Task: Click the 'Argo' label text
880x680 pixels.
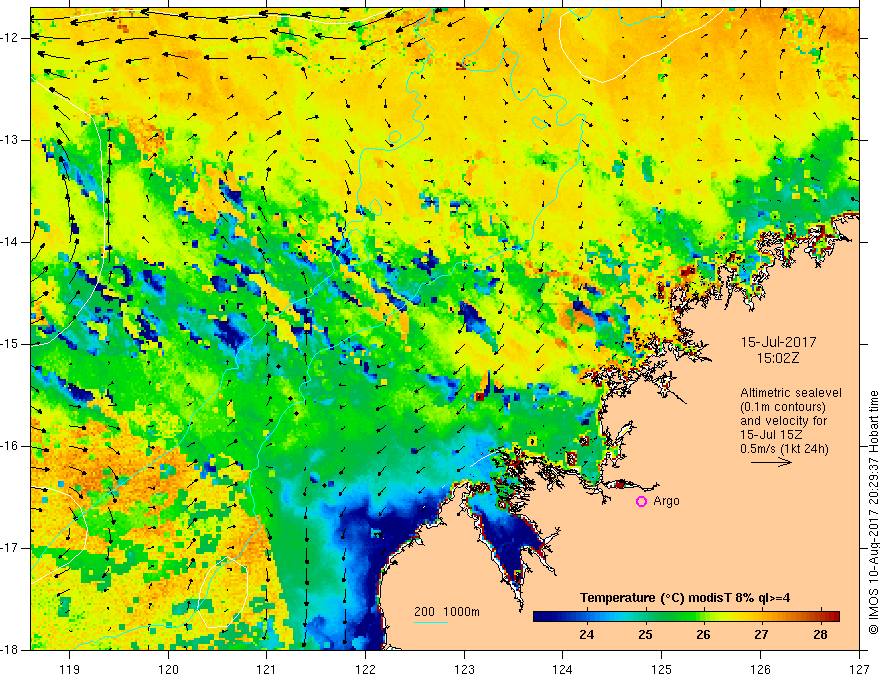Action: tap(666, 501)
